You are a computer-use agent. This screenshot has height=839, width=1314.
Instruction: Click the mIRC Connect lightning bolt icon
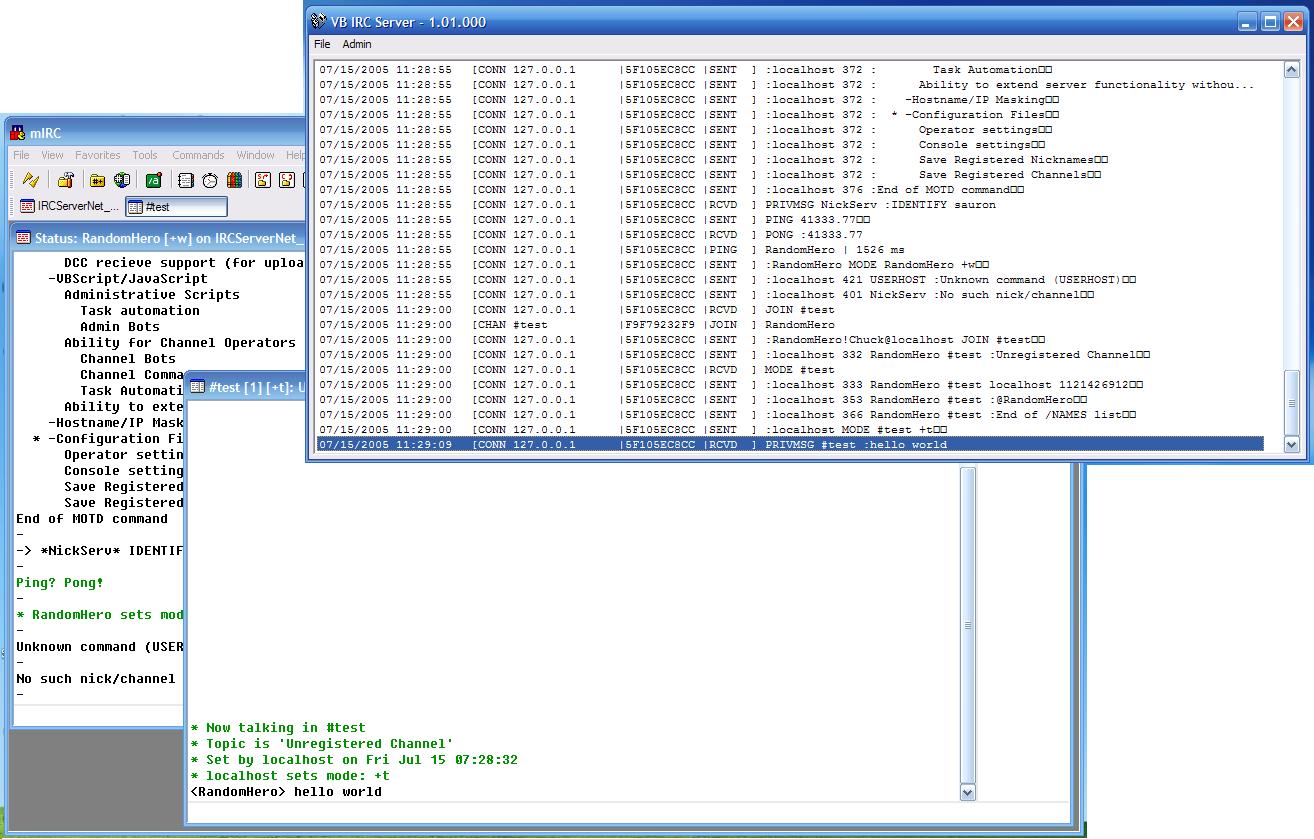click(x=31, y=180)
